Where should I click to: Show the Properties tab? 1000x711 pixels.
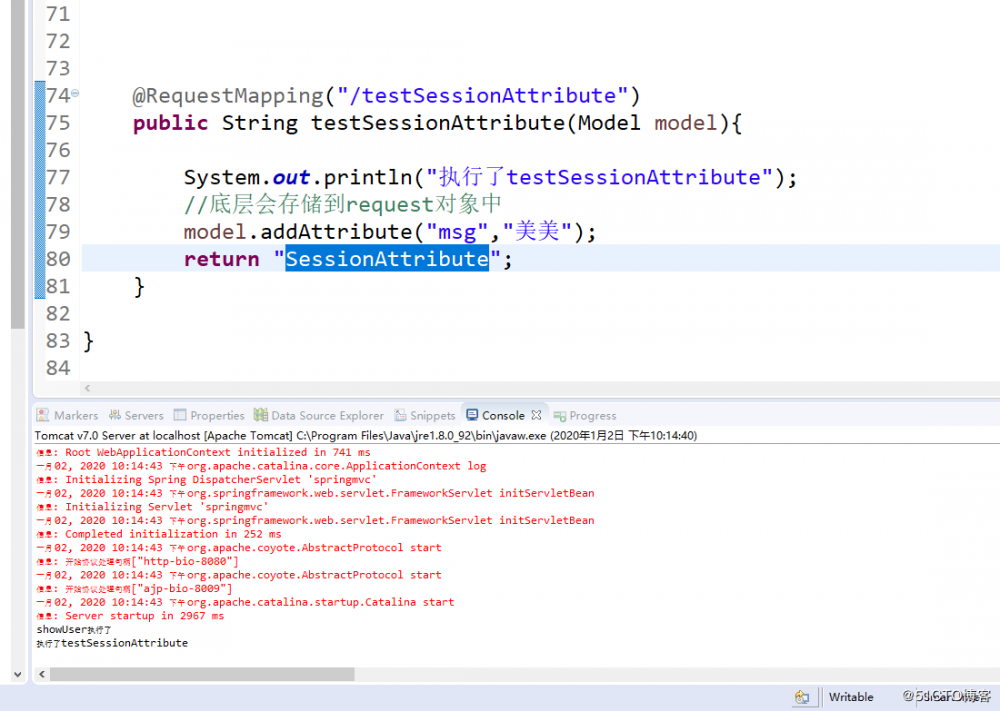coord(209,415)
